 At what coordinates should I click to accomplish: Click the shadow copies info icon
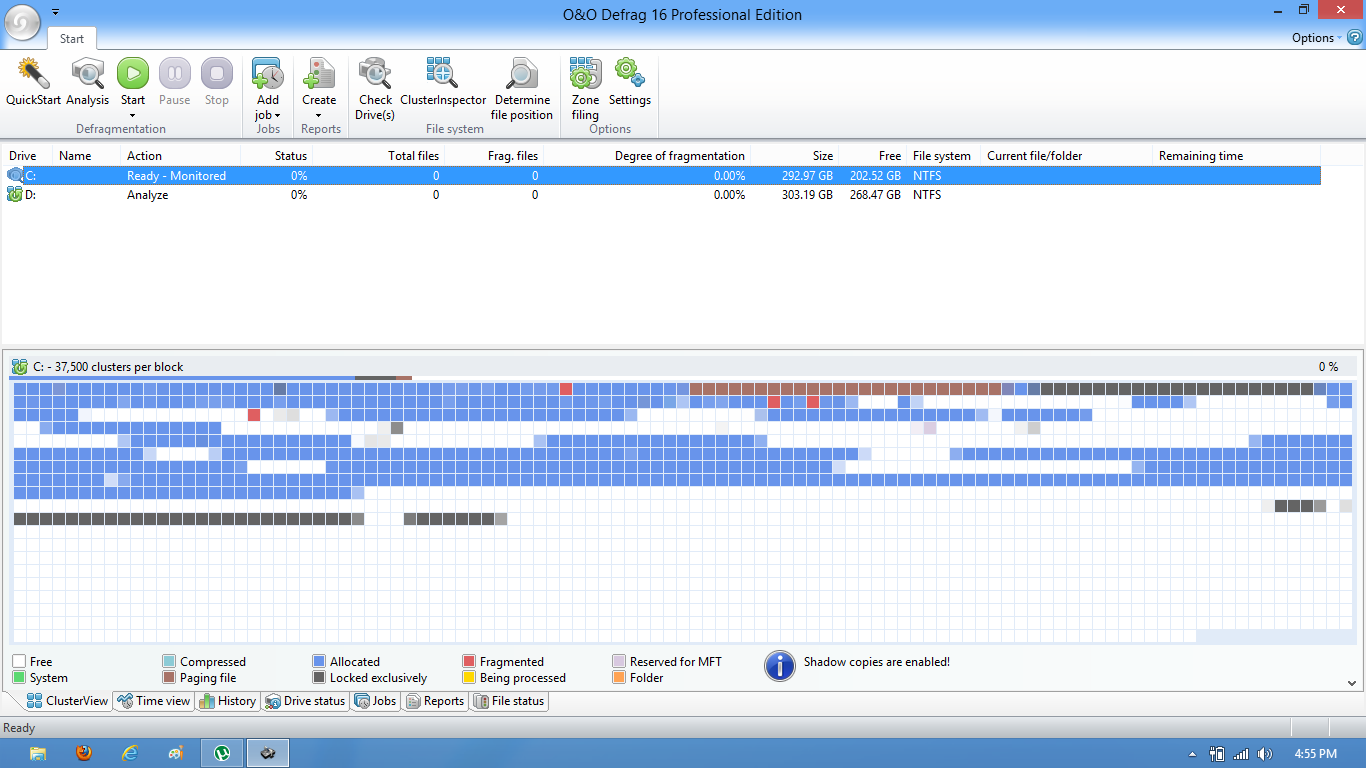coord(780,666)
